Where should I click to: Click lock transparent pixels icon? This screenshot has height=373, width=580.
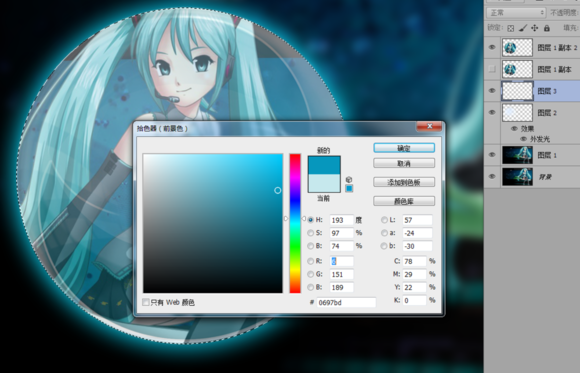tap(510, 28)
